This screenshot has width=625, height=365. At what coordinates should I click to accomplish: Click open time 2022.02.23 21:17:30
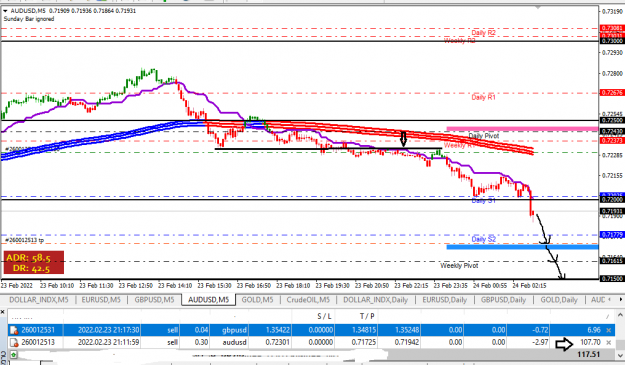[108, 330]
